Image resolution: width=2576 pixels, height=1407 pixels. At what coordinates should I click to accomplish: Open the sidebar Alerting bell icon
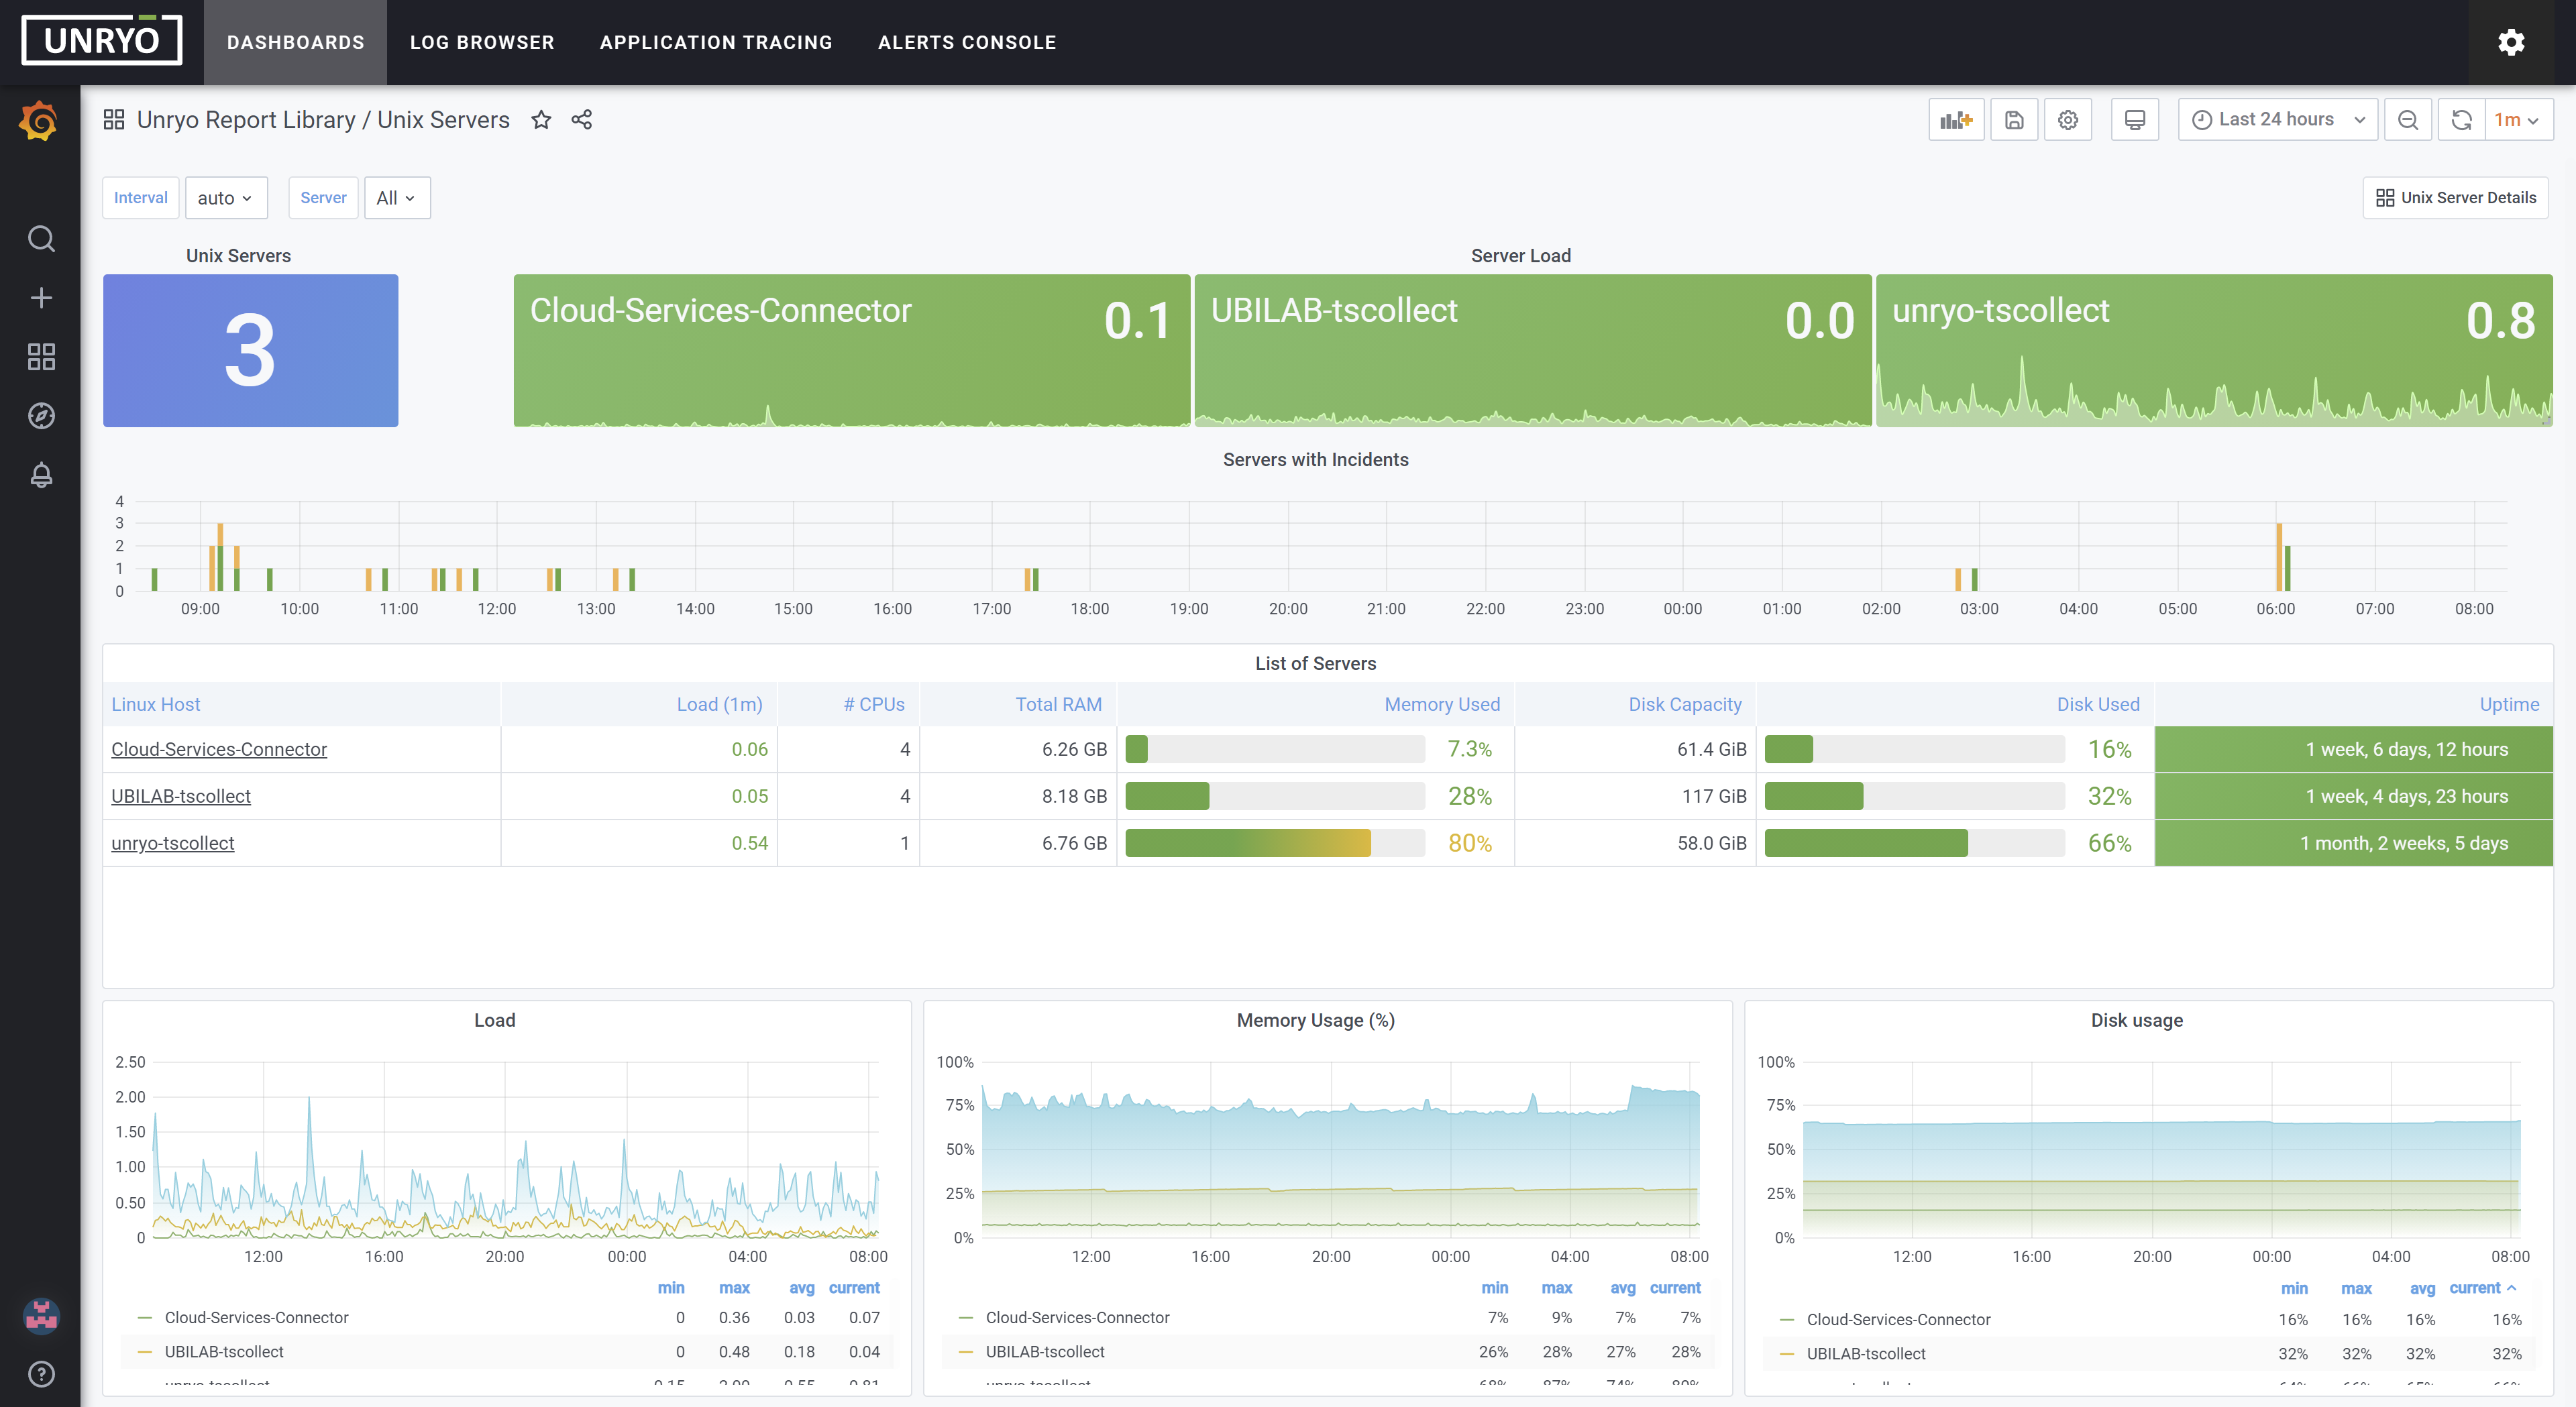[x=41, y=475]
